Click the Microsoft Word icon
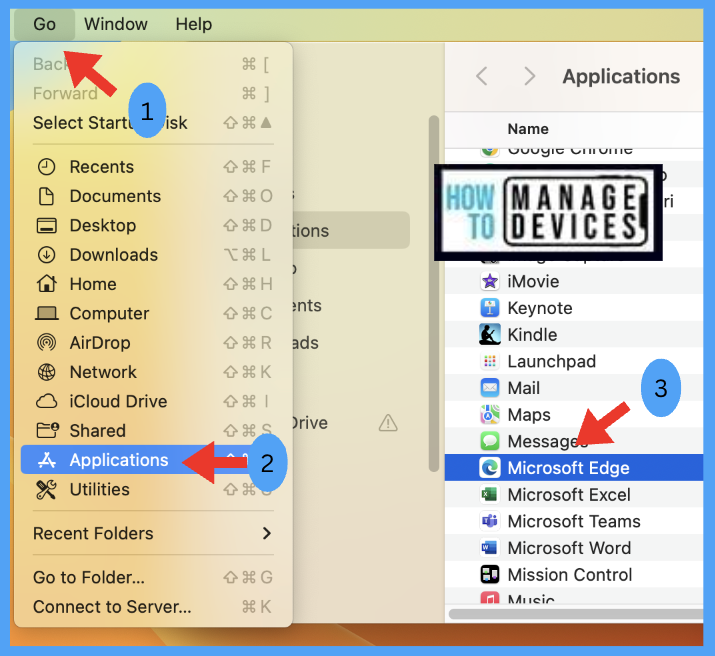This screenshot has height=656, width=715. click(x=490, y=548)
